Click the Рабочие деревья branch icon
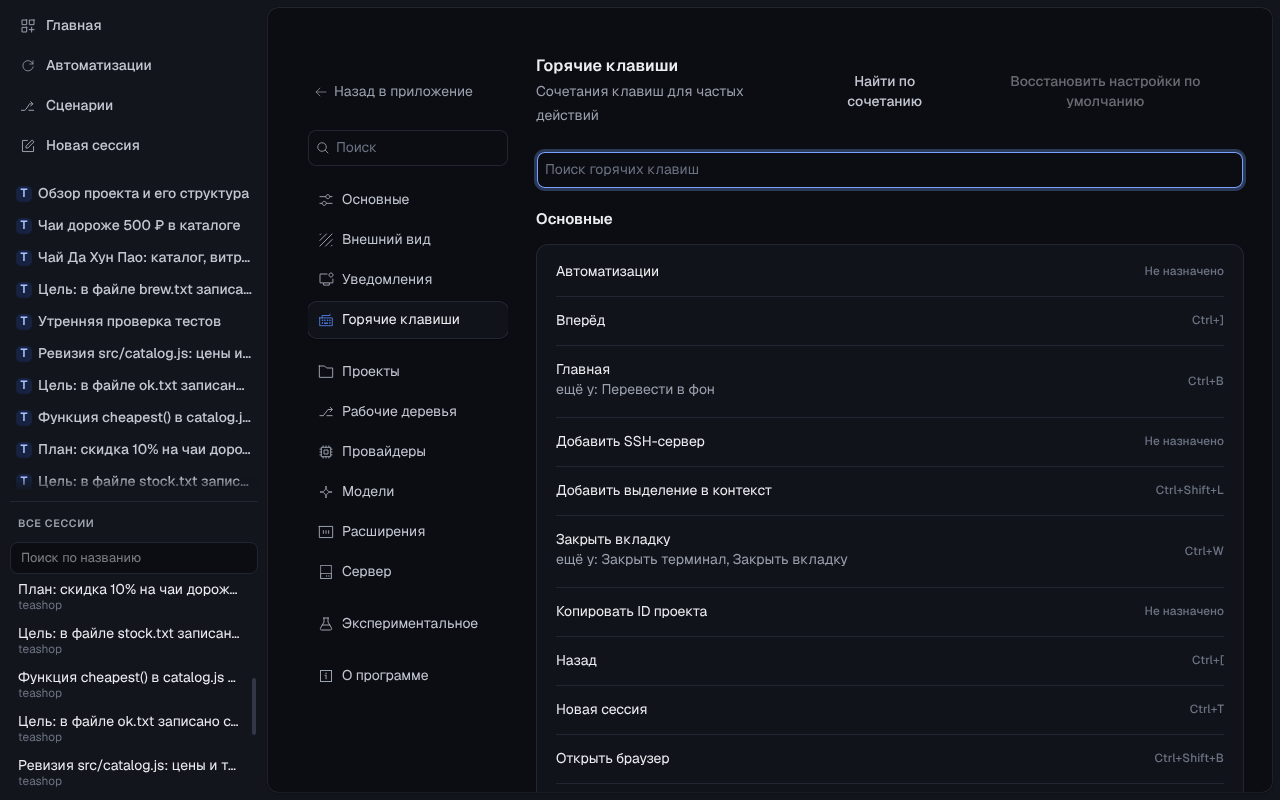The image size is (1280, 800). coord(326,412)
